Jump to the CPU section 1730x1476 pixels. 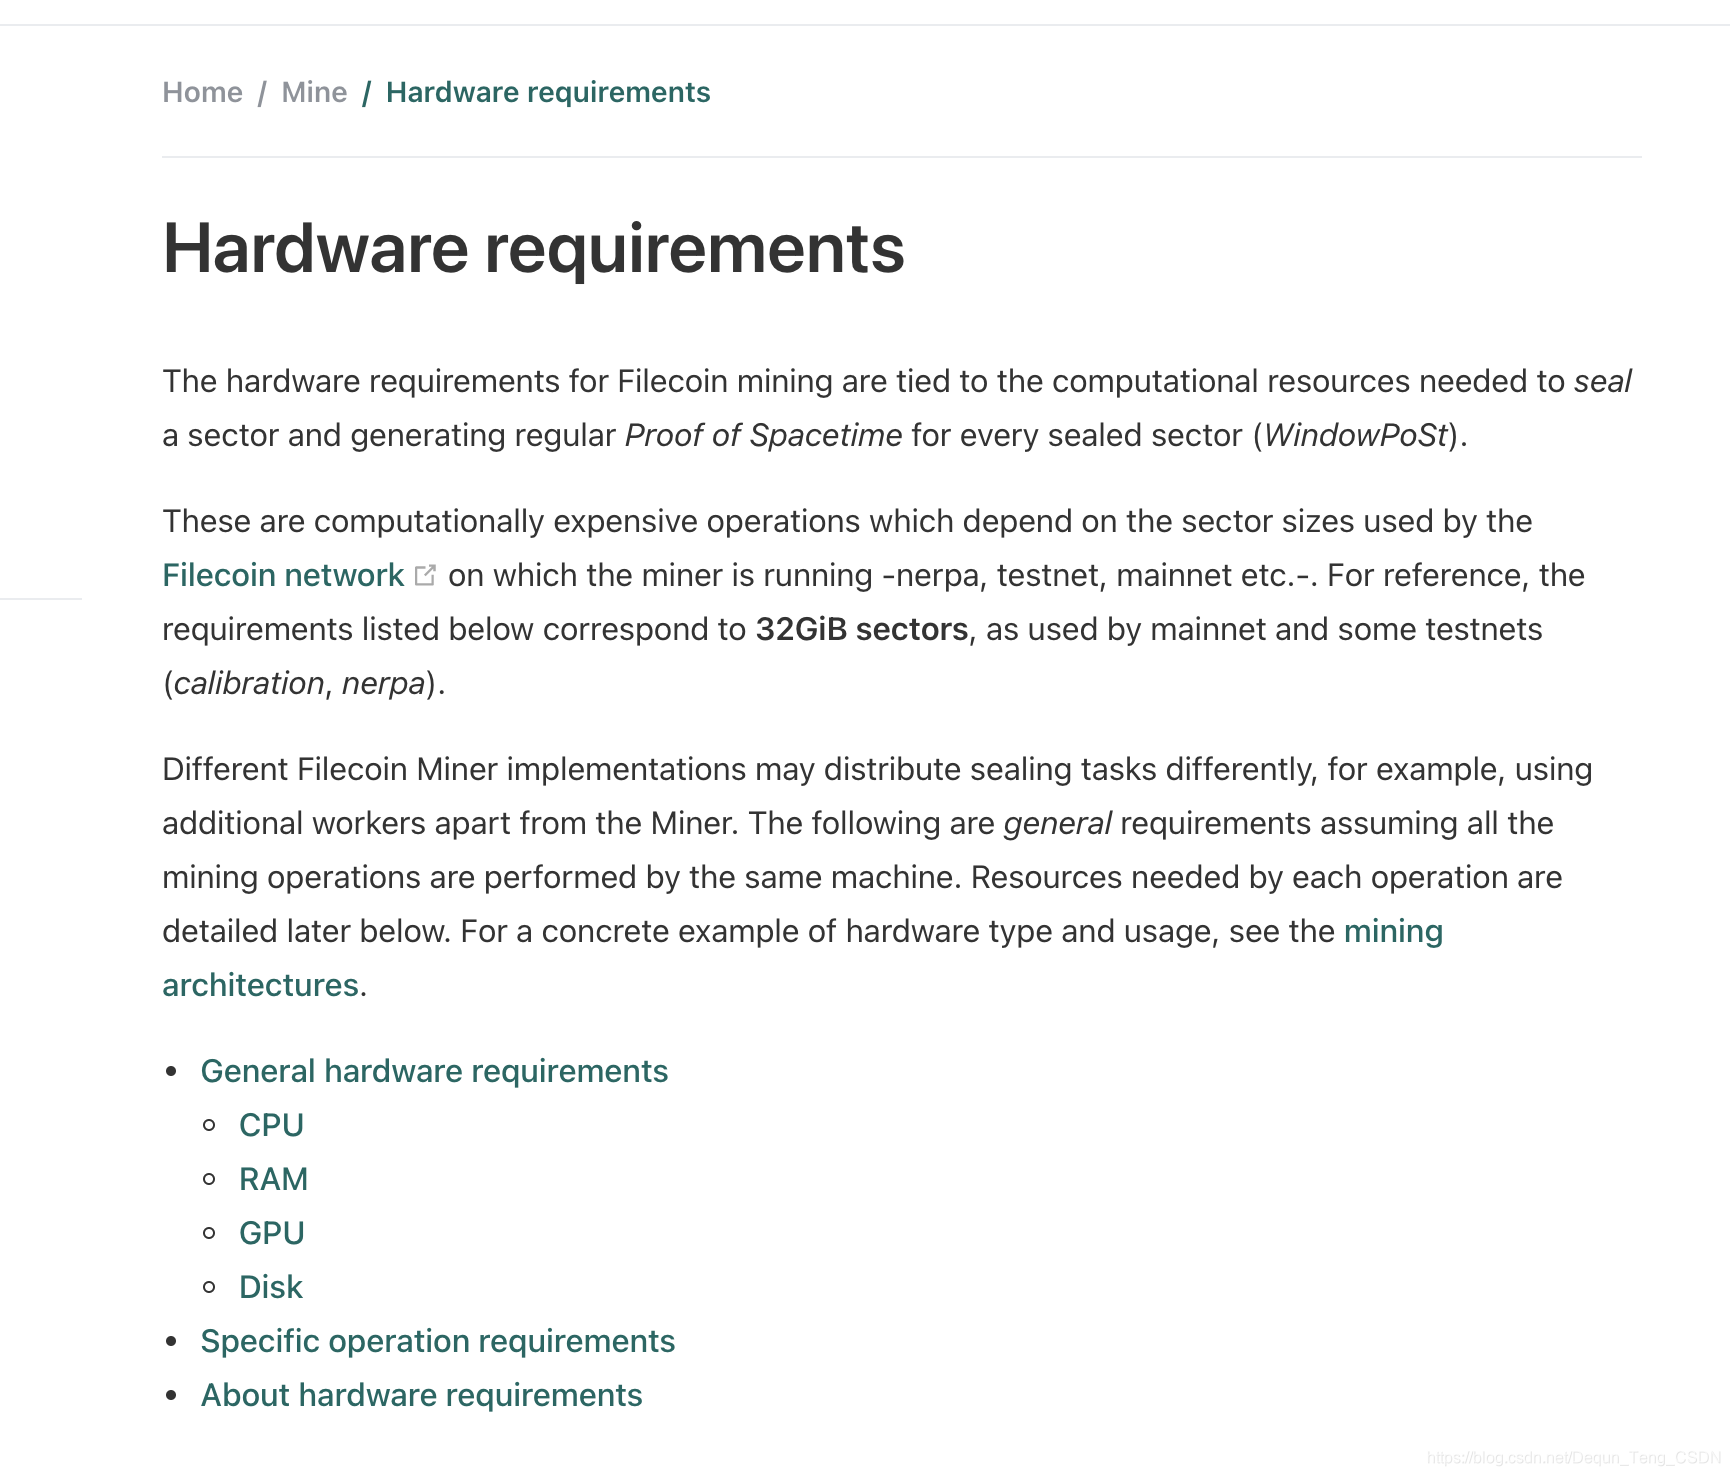tap(271, 1125)
